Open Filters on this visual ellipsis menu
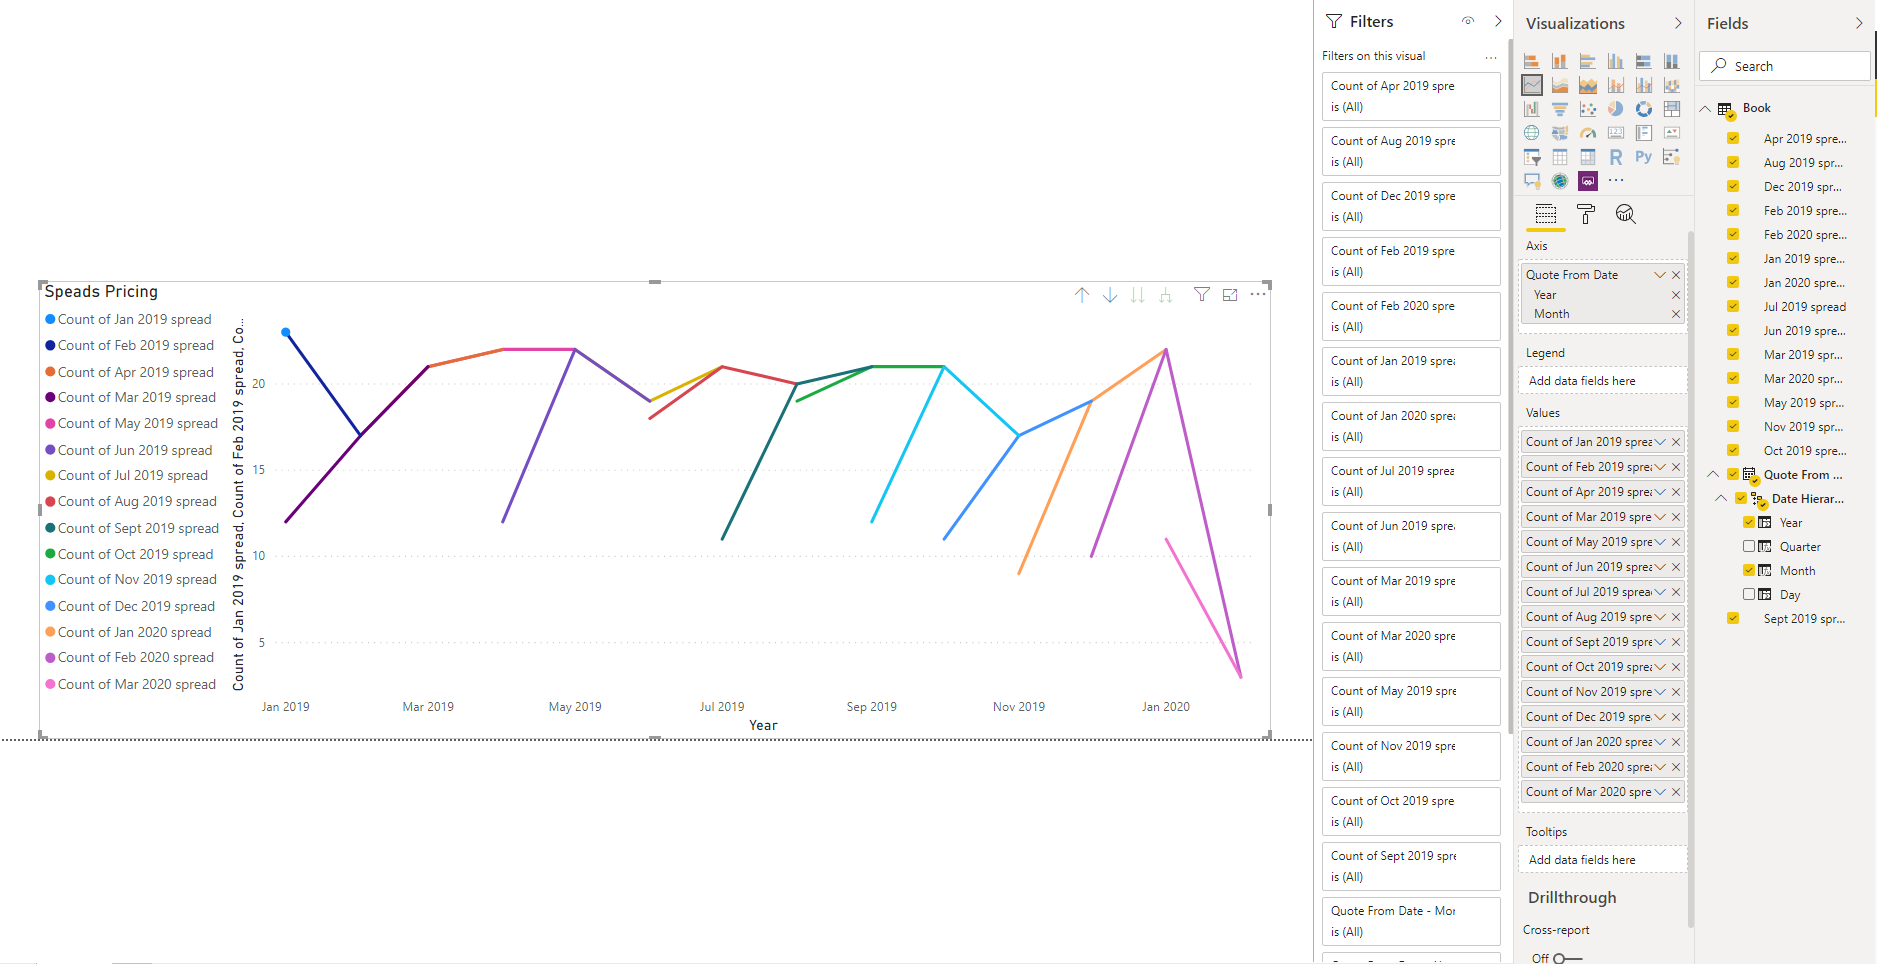This screenshot has width=1877, height=964. point(1491,57)
